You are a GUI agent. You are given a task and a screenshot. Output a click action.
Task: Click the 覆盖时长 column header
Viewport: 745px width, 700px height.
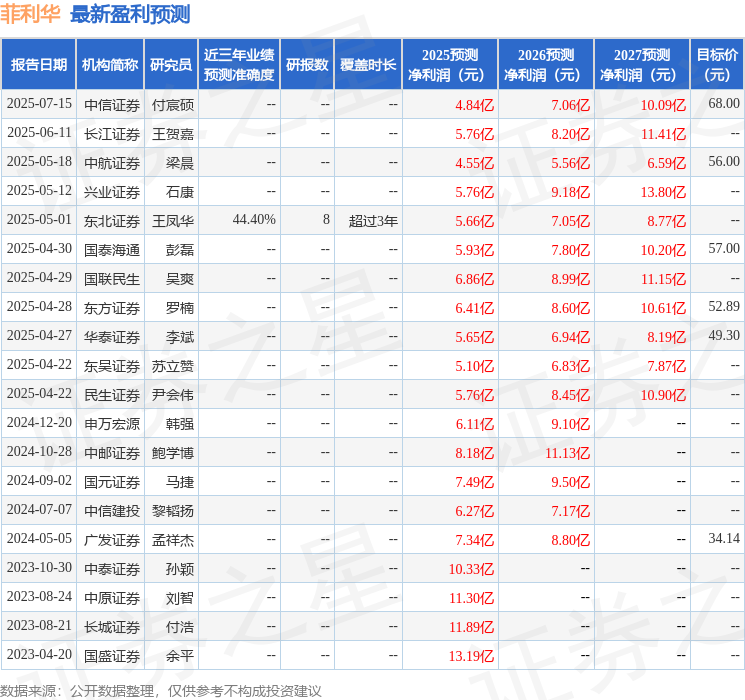click(368, 65)
